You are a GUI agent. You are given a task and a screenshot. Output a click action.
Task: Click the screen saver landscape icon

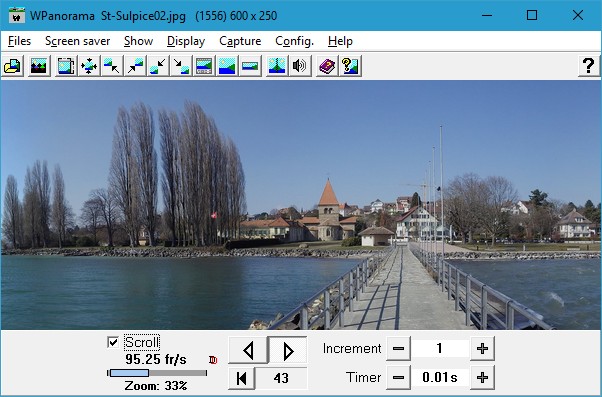[39, 66]
